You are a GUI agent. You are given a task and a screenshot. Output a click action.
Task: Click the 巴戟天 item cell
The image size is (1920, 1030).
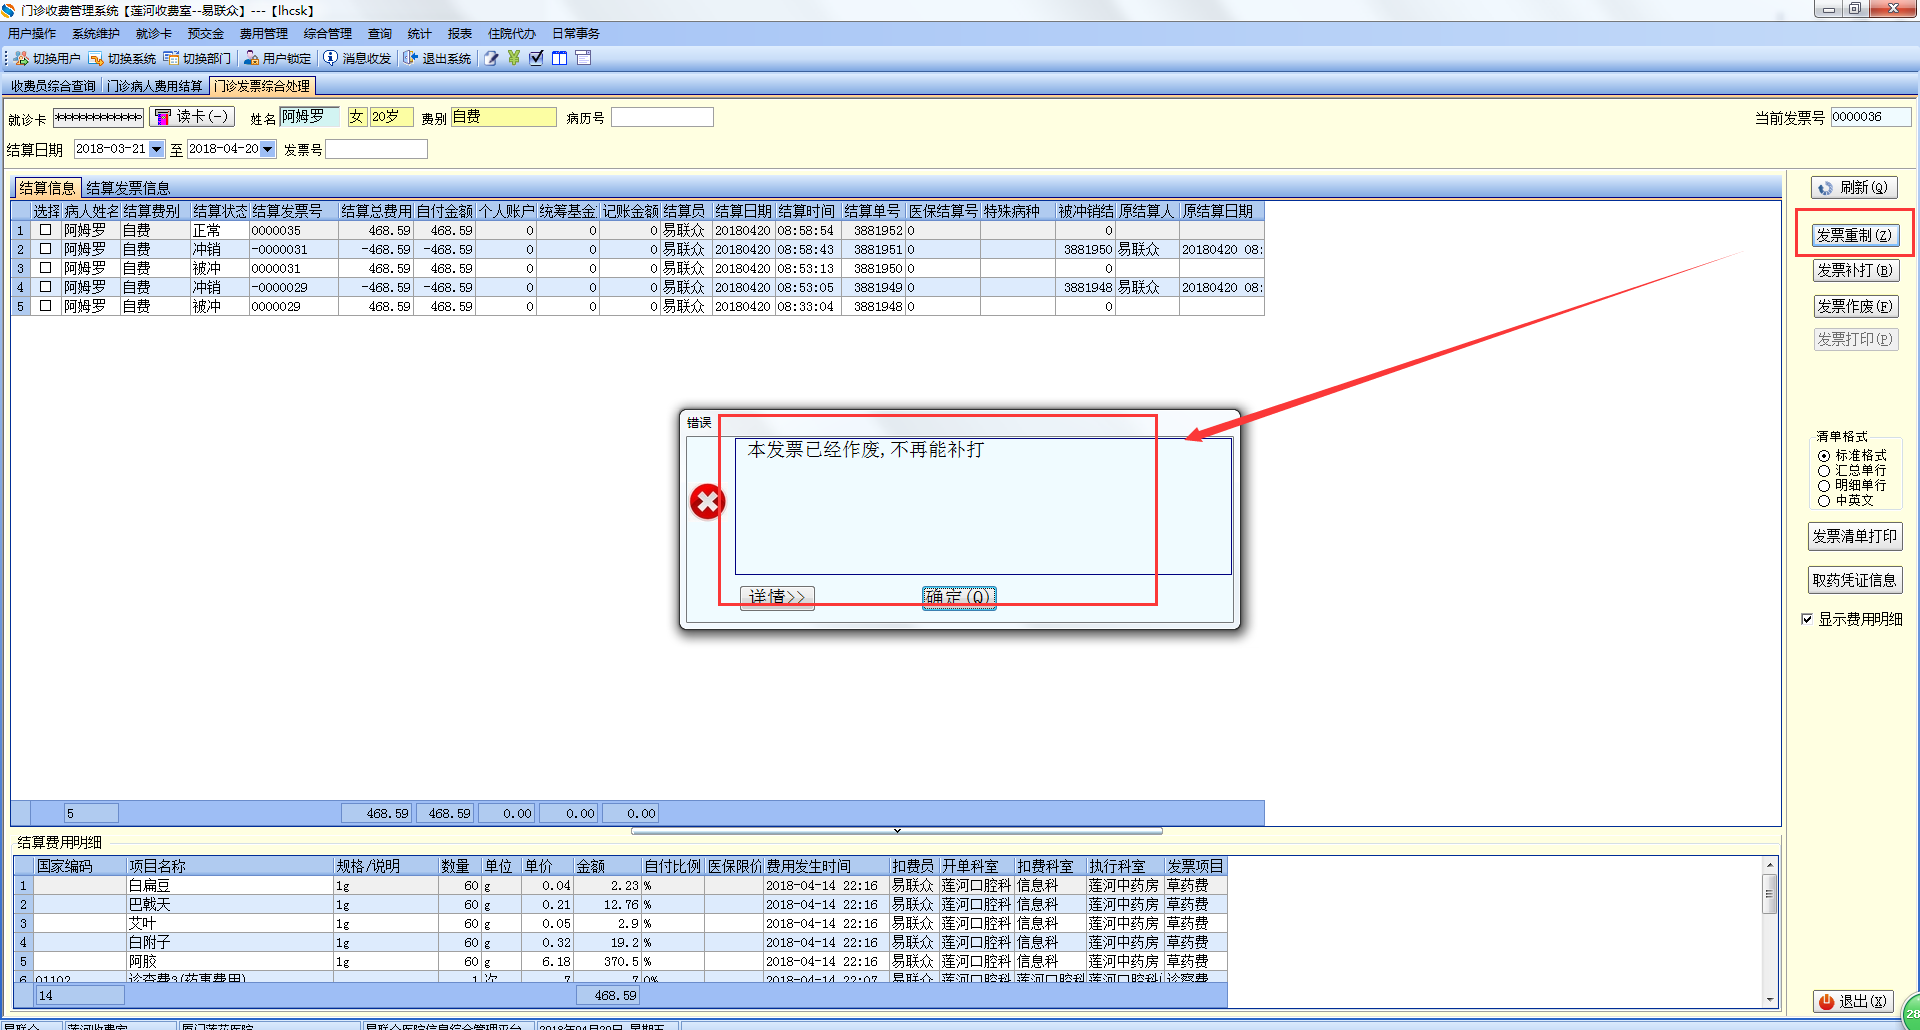pyautogui.click(x=230, y=904)
